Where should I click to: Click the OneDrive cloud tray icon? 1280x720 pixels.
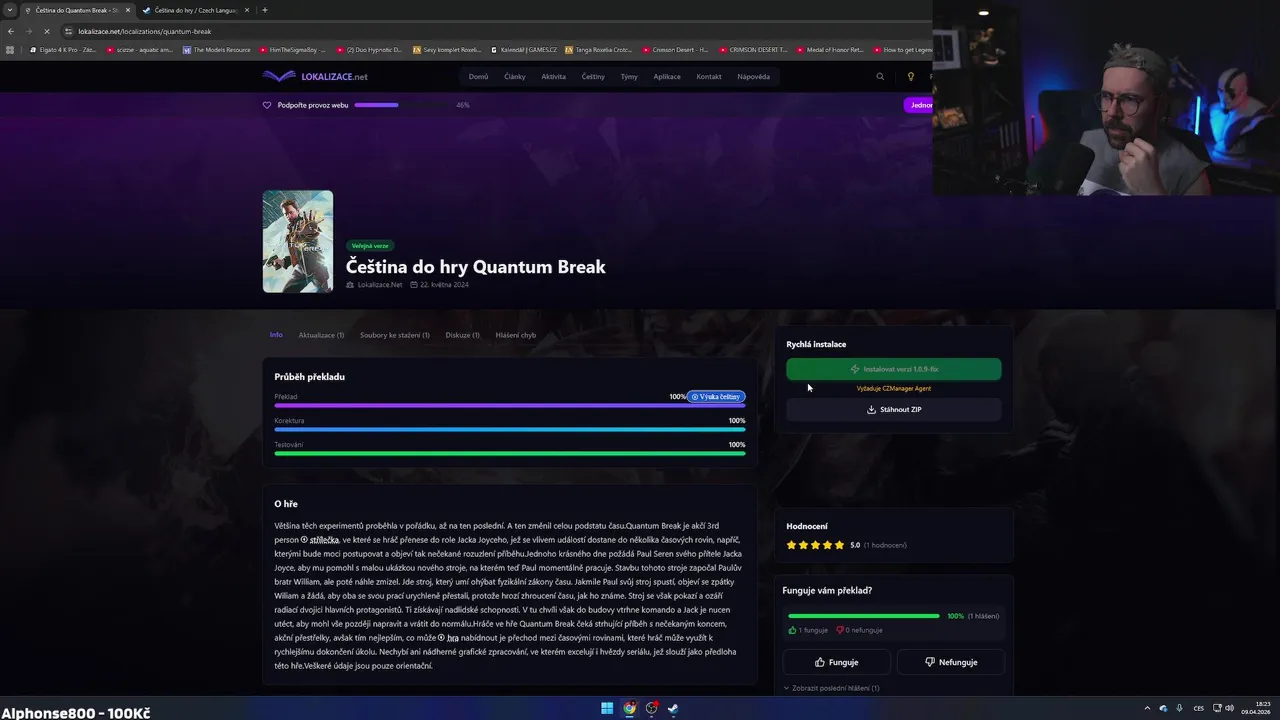coord(1163,708)
